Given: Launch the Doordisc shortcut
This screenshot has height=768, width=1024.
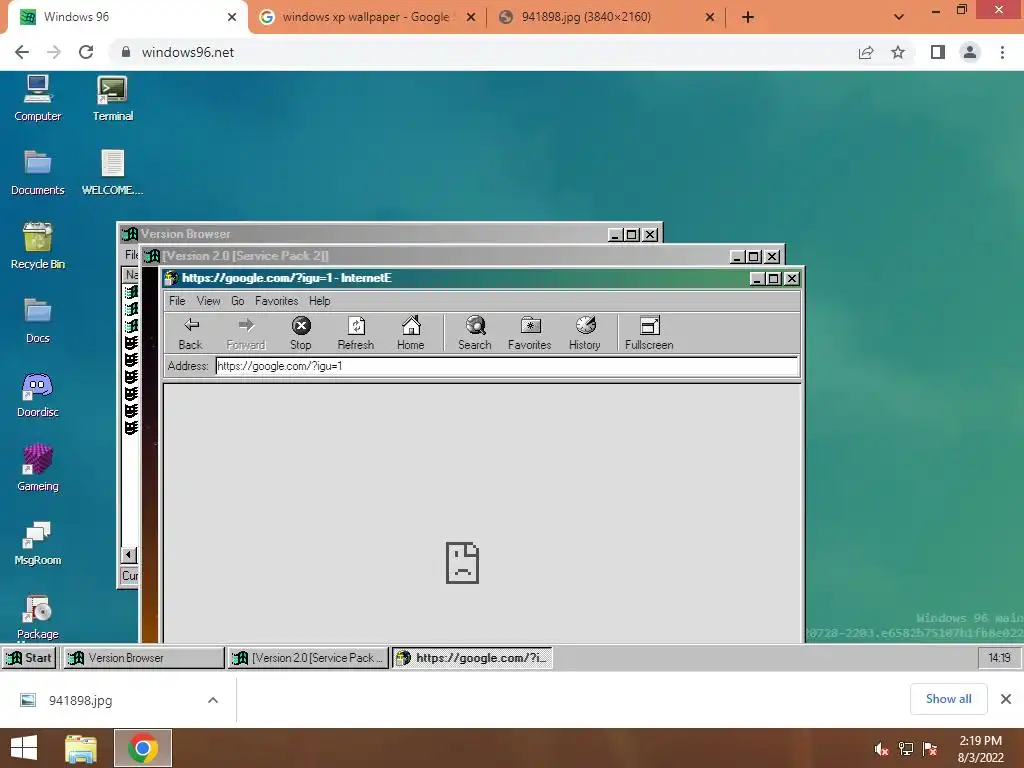Looking at the screenshot, I should point(37,394).
